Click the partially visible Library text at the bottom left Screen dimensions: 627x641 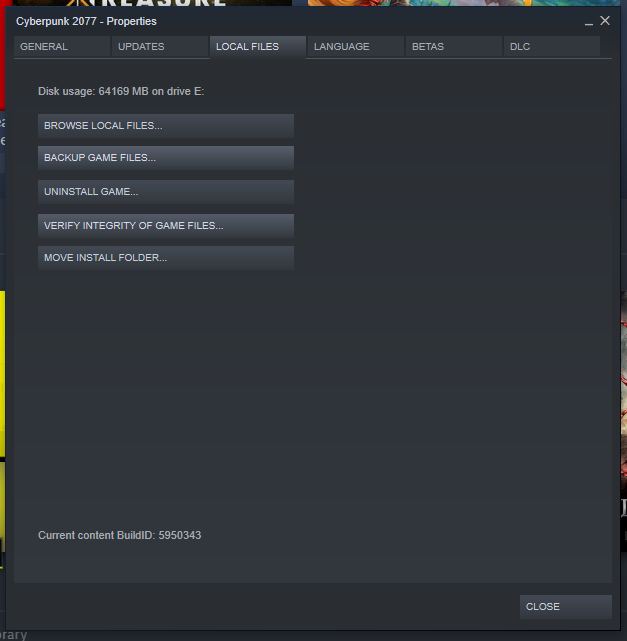coord(13,635)
